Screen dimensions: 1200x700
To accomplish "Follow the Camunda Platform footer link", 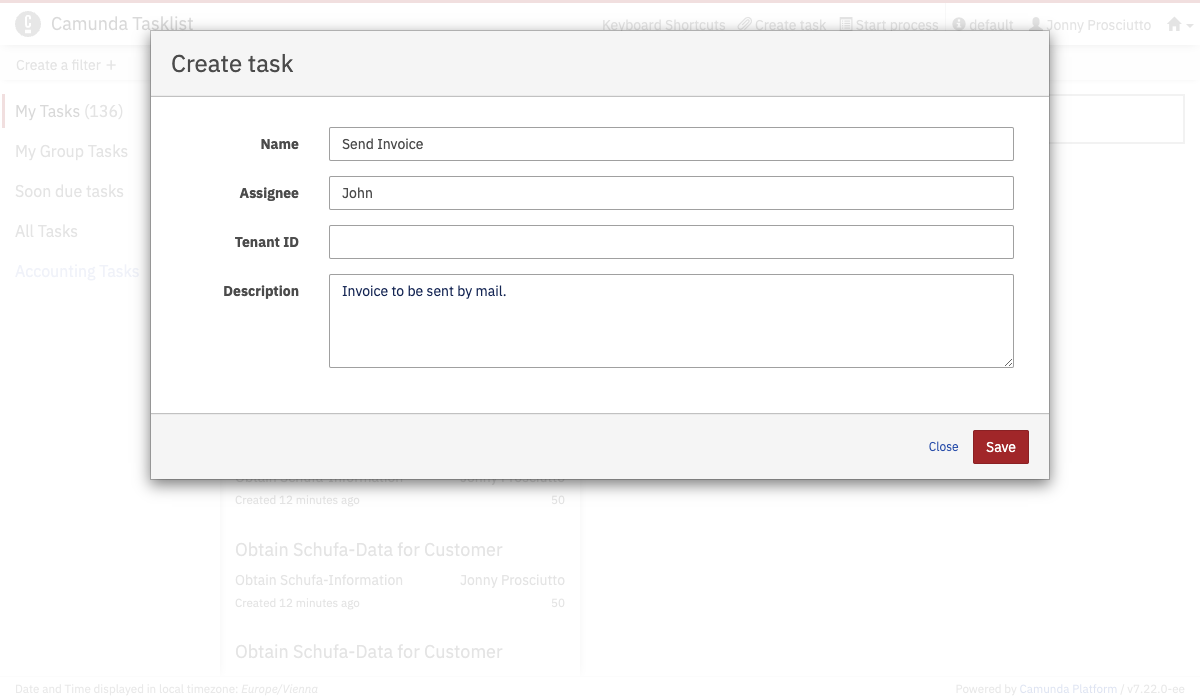I will 1069,689.
